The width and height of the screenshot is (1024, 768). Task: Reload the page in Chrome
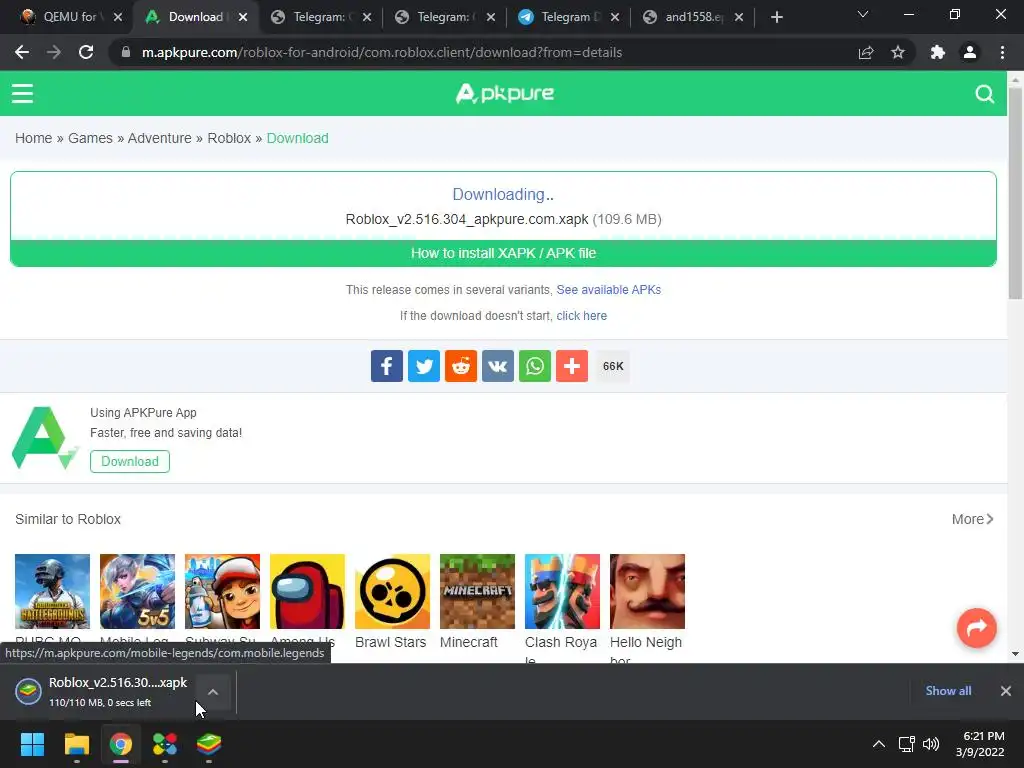(86, 52)
